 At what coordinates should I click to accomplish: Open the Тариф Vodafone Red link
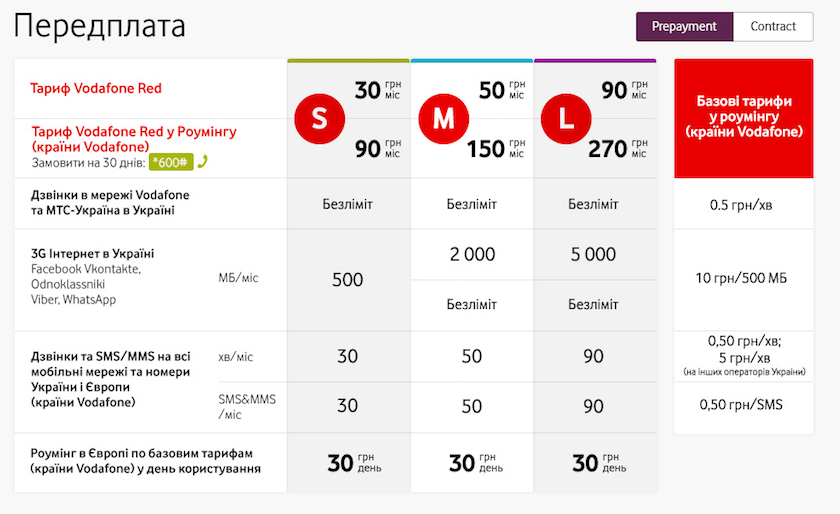pyautogui.click(x=96, y=88)
